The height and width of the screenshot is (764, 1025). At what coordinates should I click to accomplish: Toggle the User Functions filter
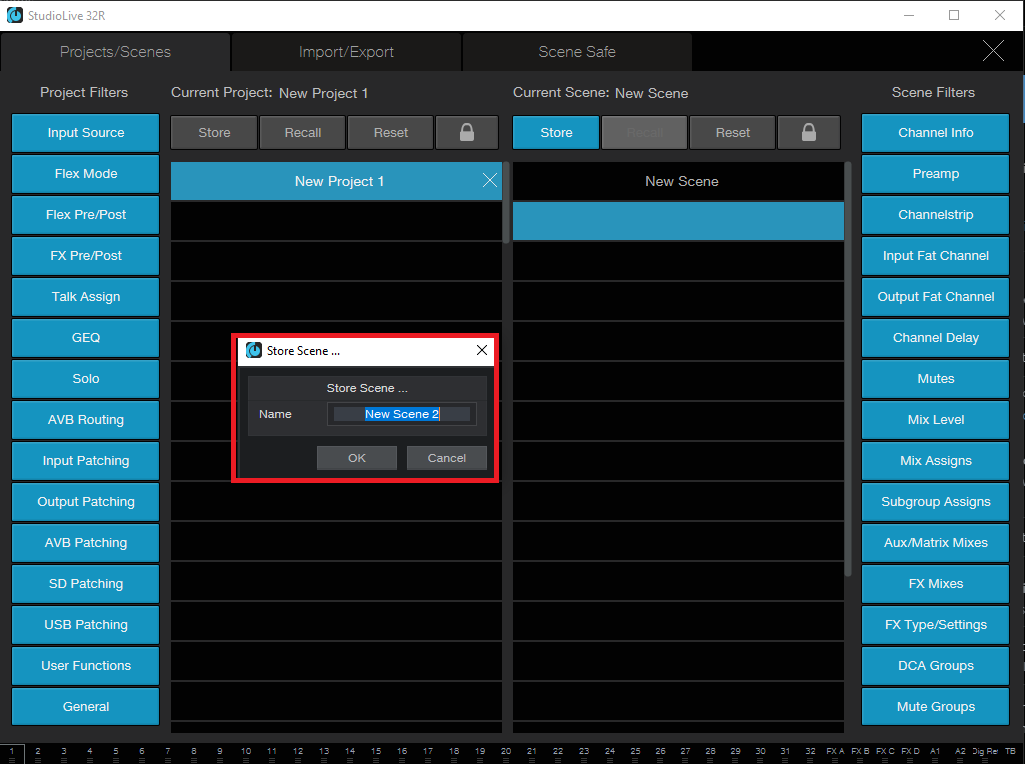[86, 666]
